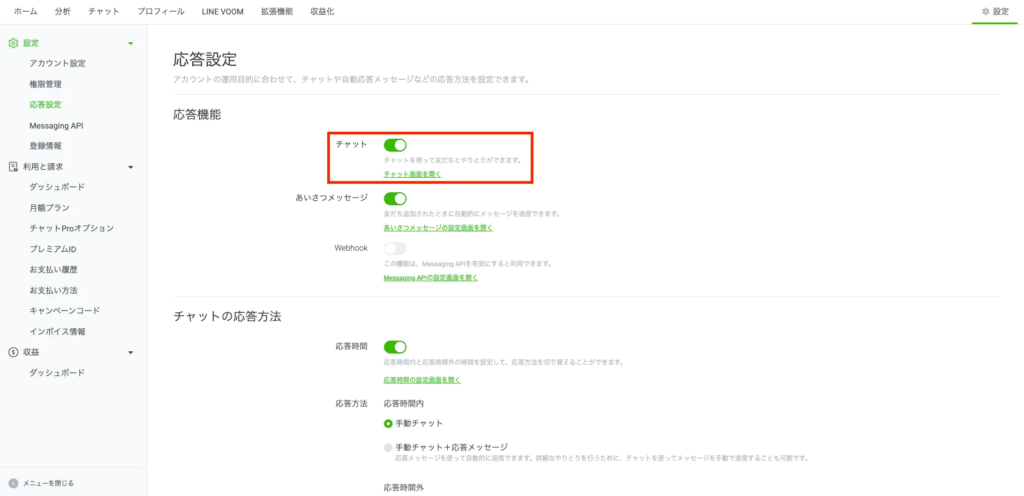
Task: Collapse the 設定 sidebar section arrow
Action: coord(130,43)
